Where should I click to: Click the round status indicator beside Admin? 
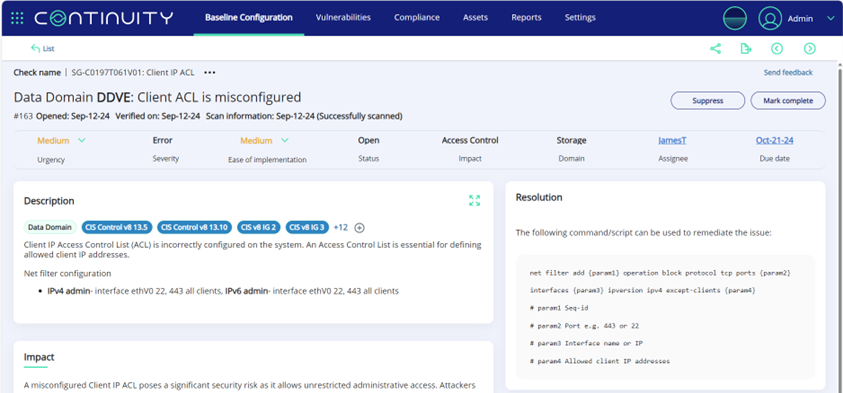click(735, 18)
